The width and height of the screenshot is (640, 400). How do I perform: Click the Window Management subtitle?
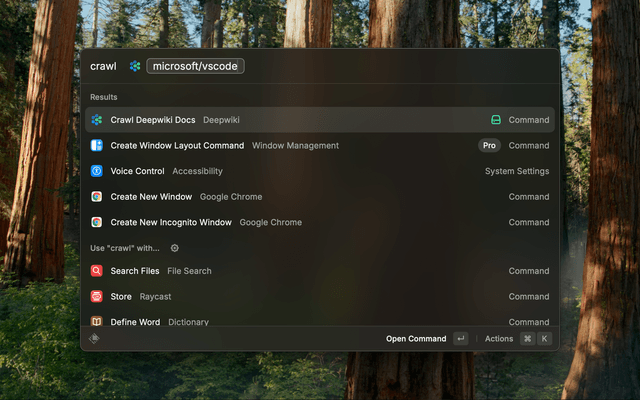[295, 145]
